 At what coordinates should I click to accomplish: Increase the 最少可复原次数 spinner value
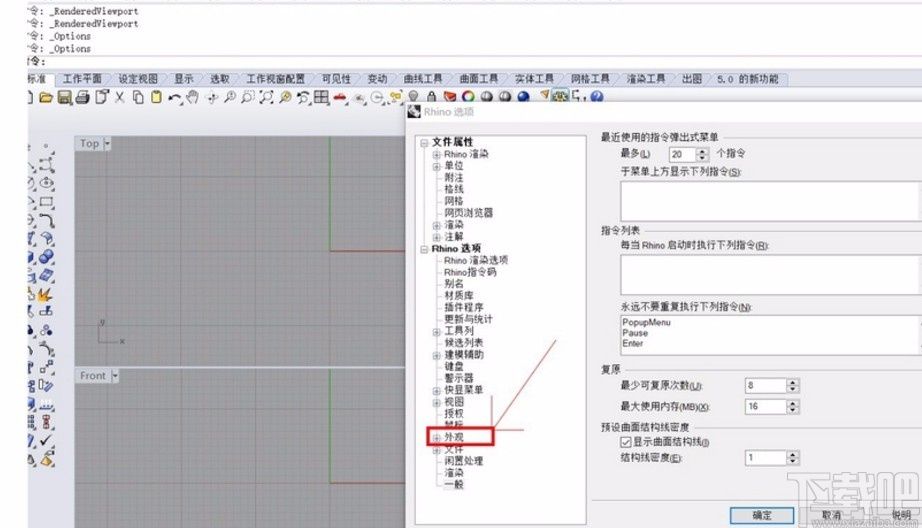(x=793, y=382)
